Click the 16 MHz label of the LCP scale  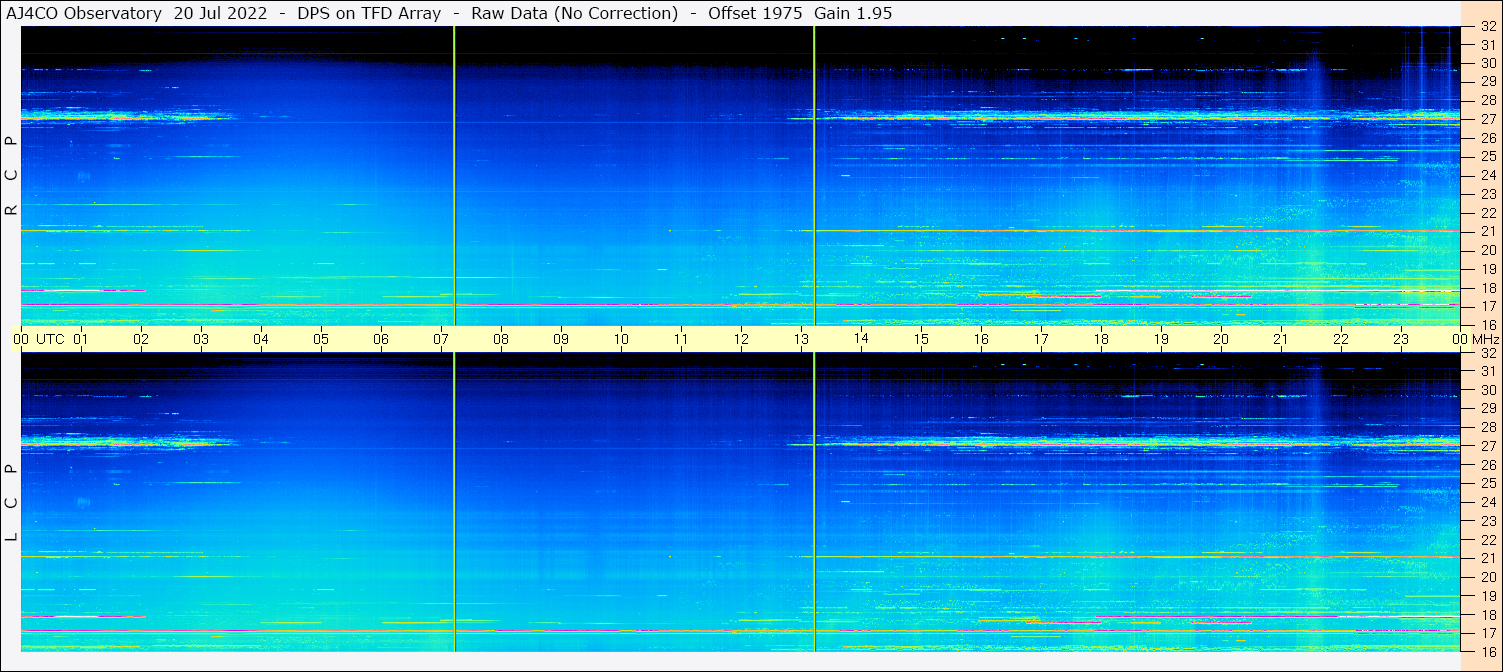[1488, 652]
